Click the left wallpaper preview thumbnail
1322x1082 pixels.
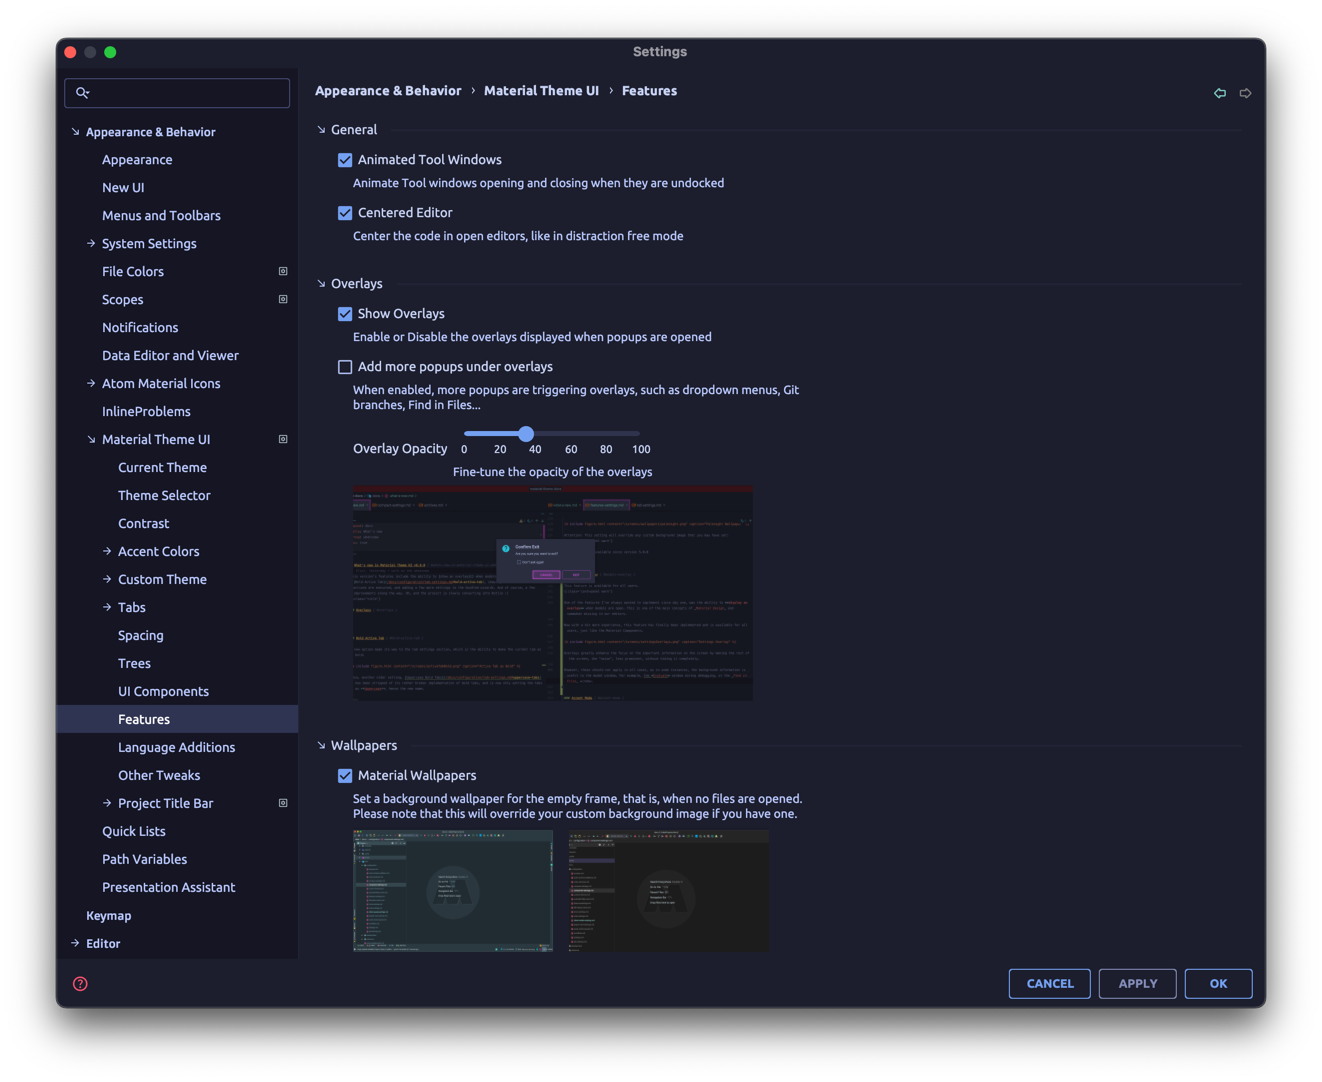point(453,890)
